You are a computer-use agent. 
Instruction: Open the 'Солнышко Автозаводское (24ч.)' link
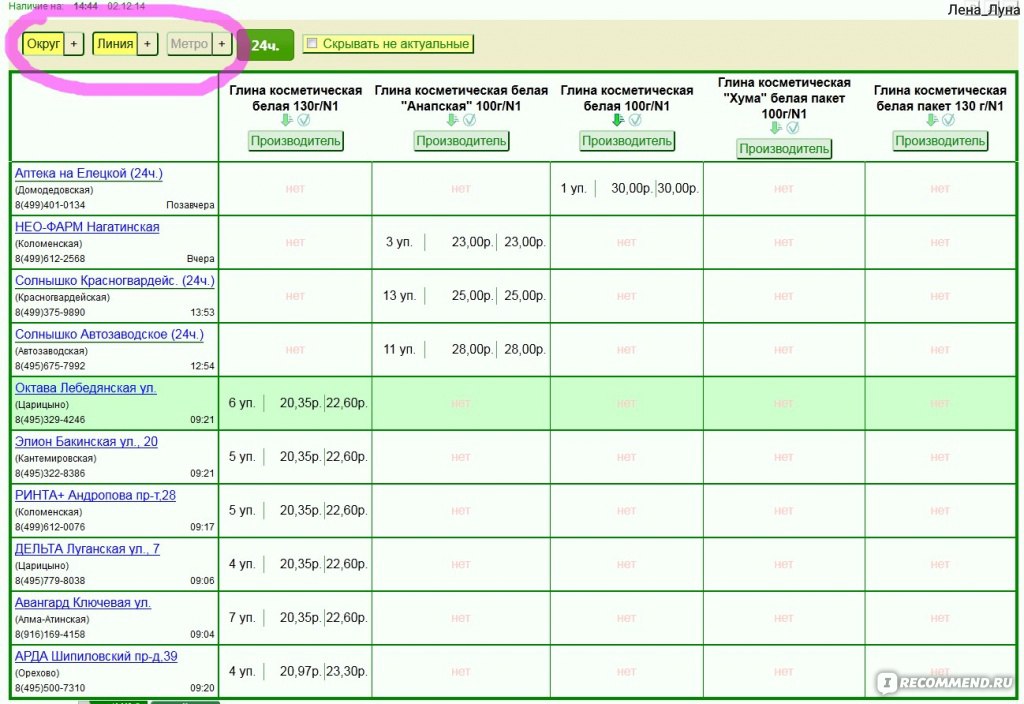coord(109,334)
